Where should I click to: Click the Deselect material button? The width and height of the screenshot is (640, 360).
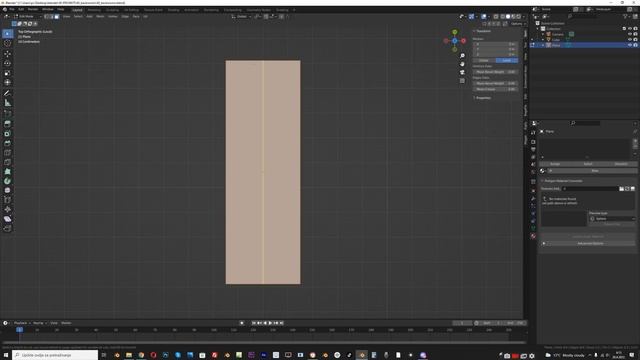(x=621, y=164)
